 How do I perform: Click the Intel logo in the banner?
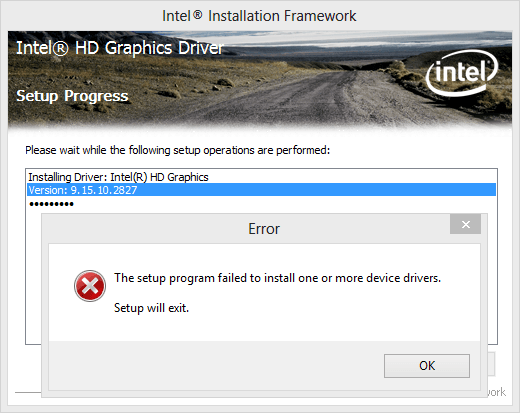(x=462, y=72)
